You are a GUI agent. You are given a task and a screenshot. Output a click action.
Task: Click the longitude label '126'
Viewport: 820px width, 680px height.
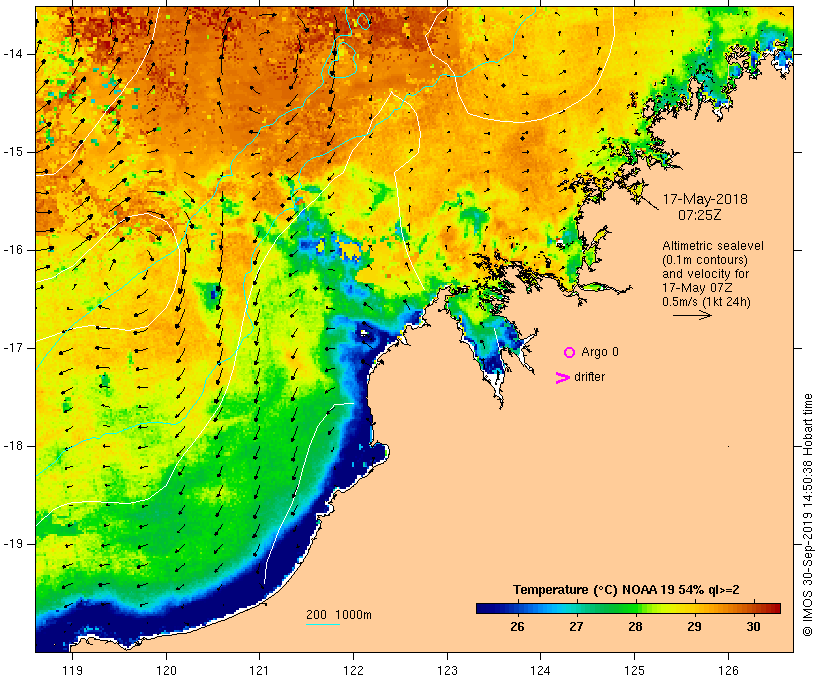click(728, 670)
